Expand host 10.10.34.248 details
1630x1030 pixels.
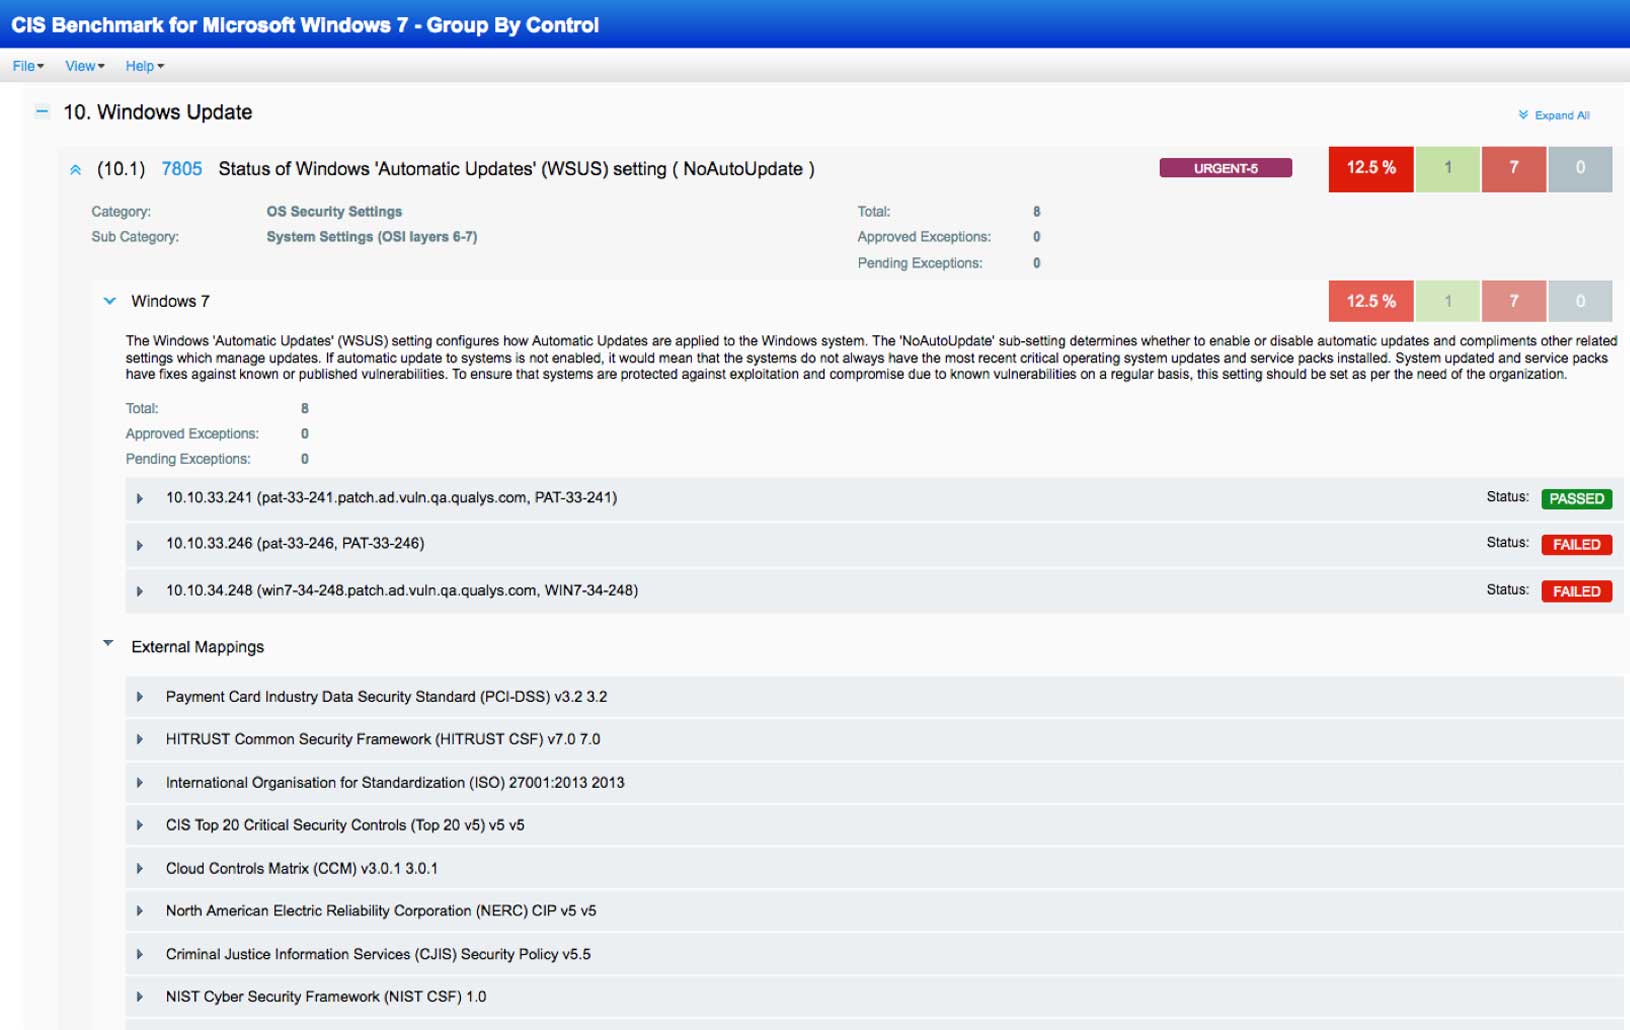point(140,590)
